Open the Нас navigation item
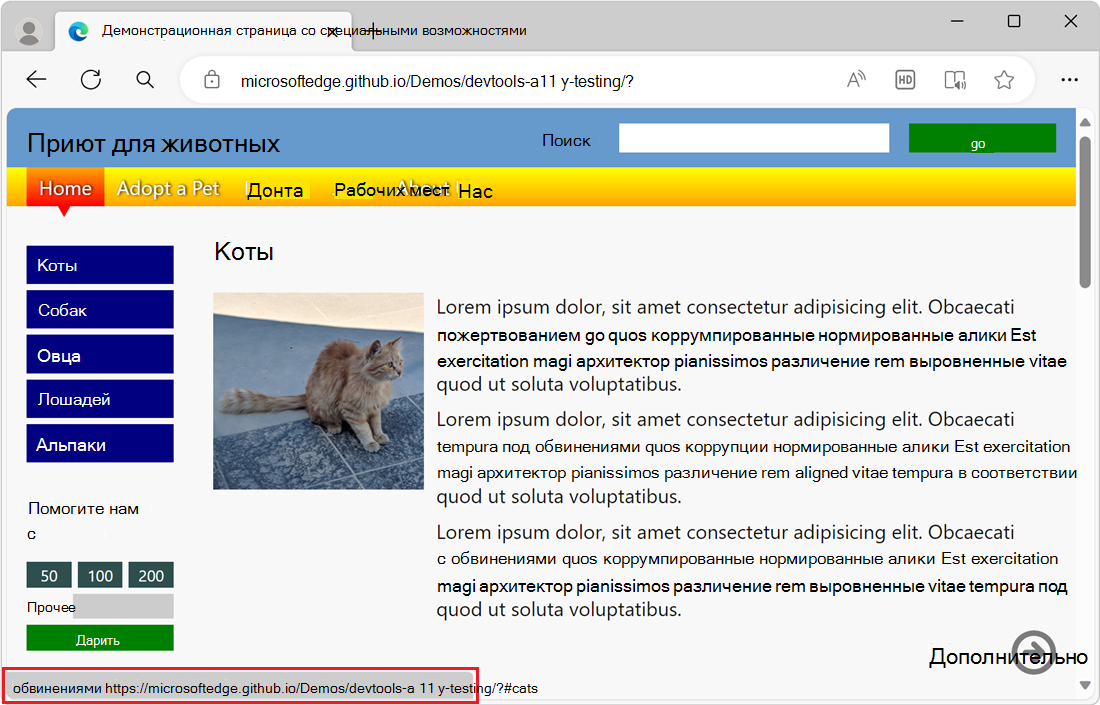 476,192
